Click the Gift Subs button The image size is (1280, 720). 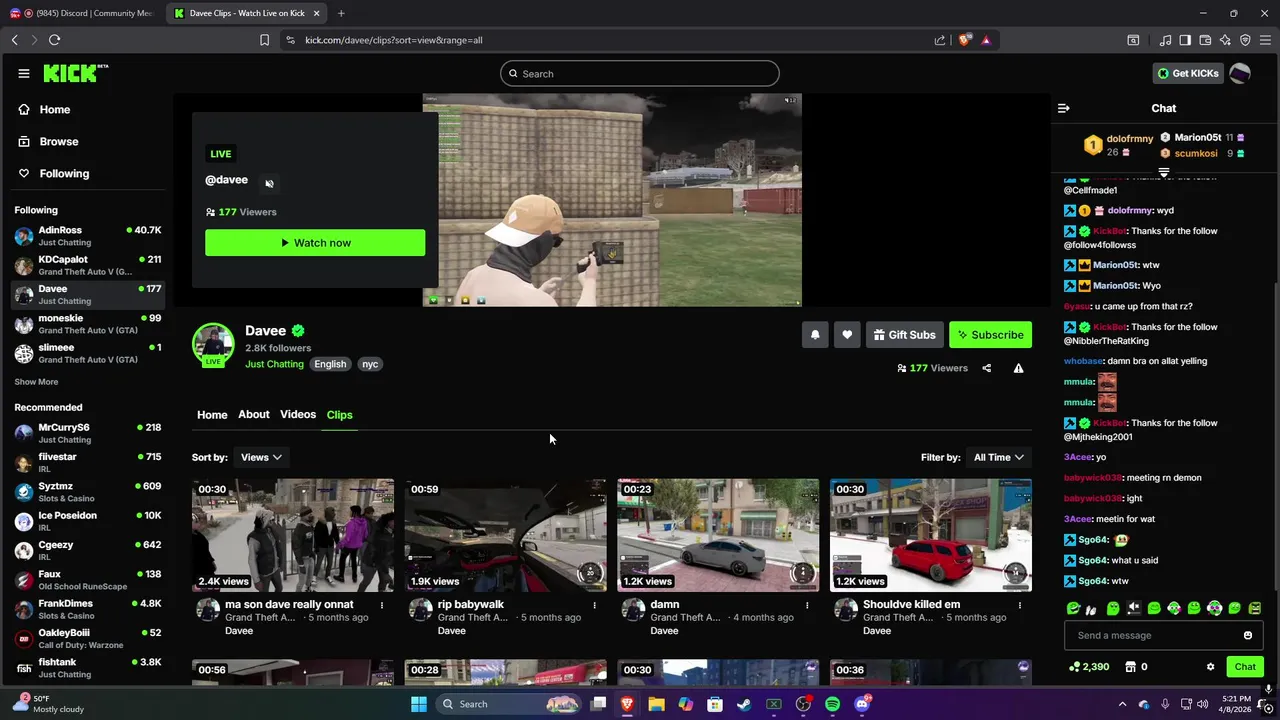pos(903,335)
